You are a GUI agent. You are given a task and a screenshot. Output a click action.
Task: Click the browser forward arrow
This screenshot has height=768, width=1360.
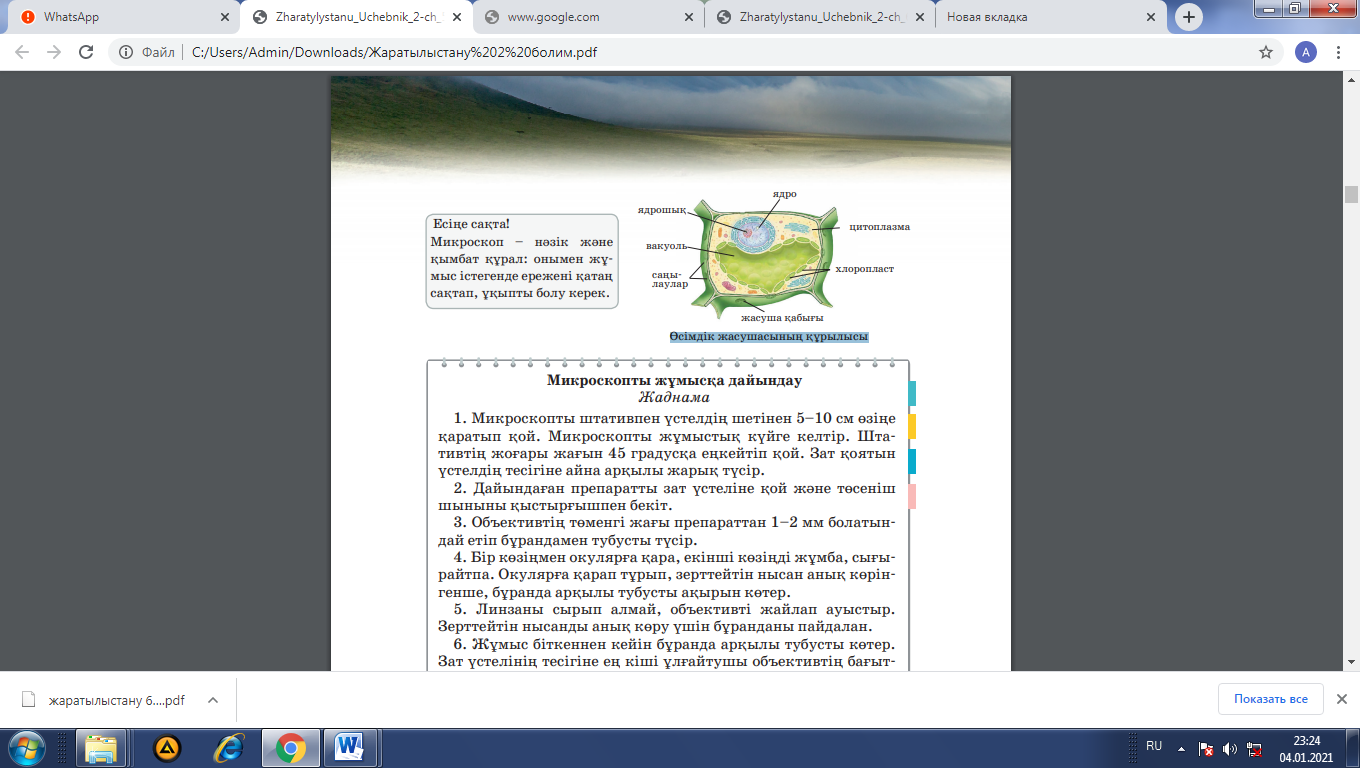pos(54,52)
